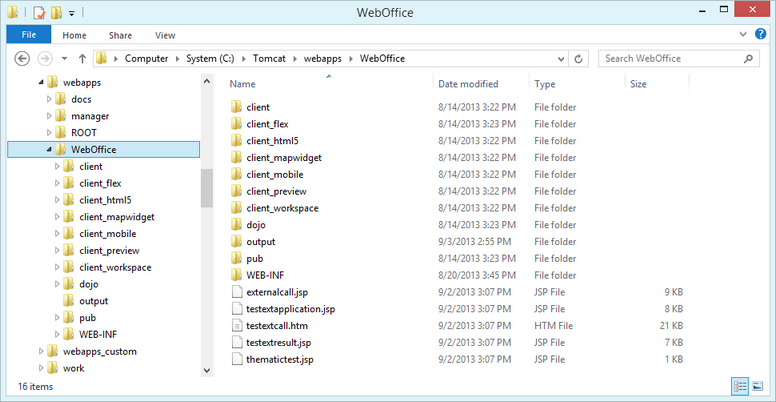Image resolution: width=776 pixels, height=402 pixels.
Task: Select the client_flex folder icon in list
Action: pos(237,124)
